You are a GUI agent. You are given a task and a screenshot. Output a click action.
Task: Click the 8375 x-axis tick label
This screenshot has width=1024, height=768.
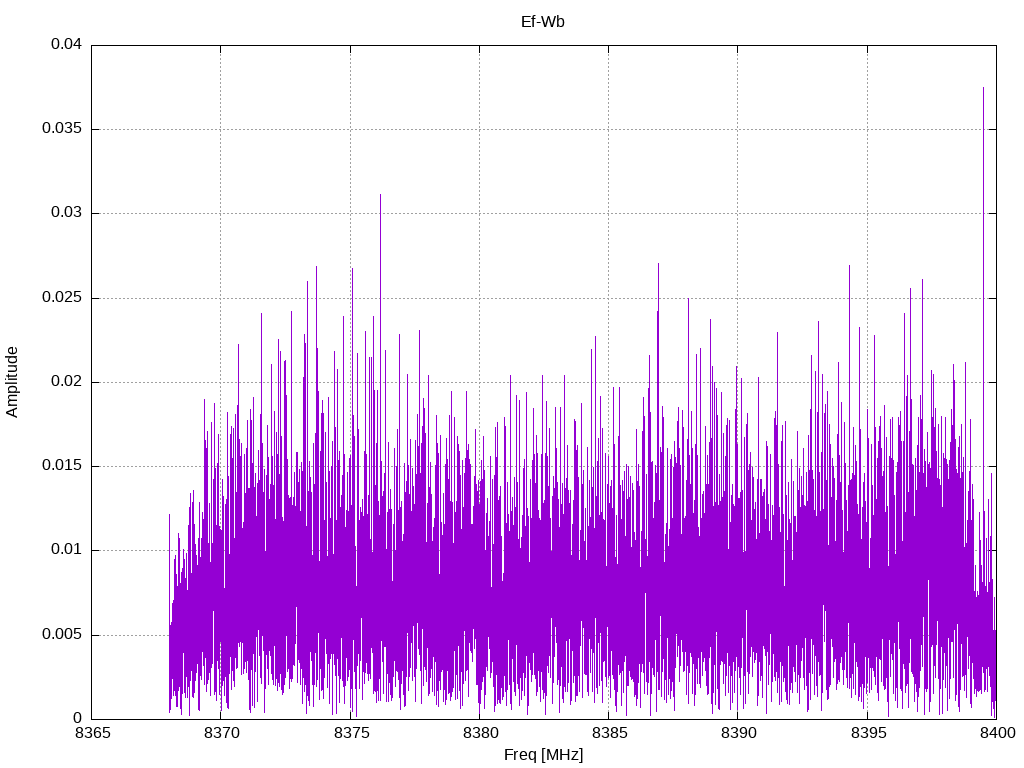point(350,734)
